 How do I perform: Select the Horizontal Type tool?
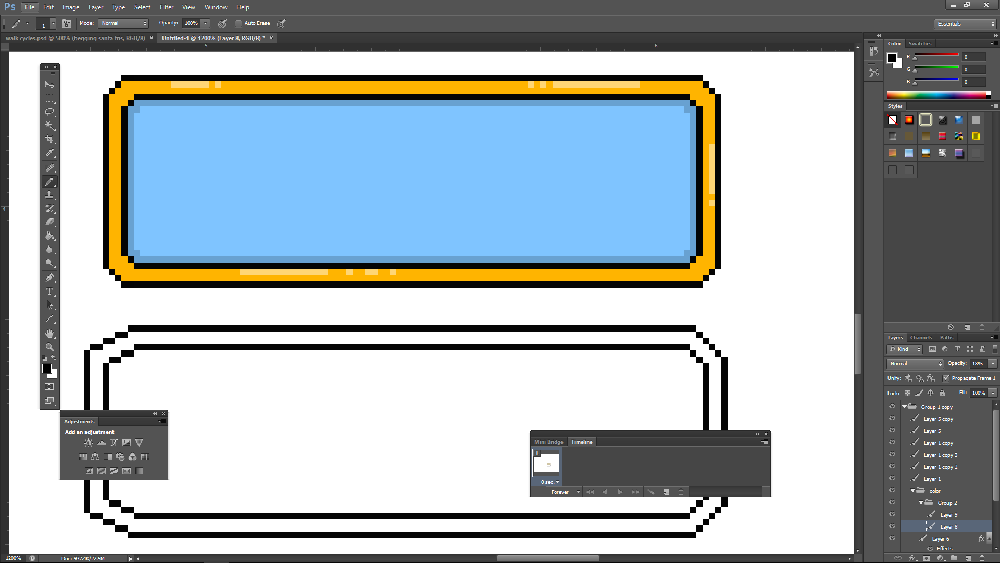(x=49, y=292)
